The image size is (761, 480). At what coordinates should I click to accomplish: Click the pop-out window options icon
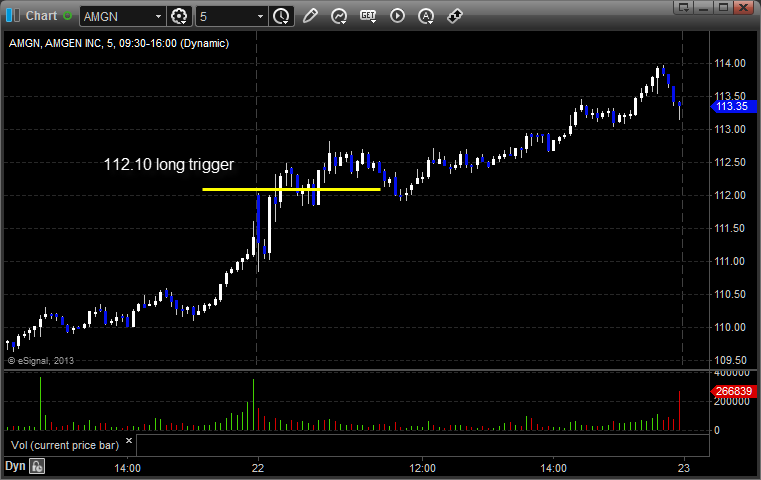683,7
